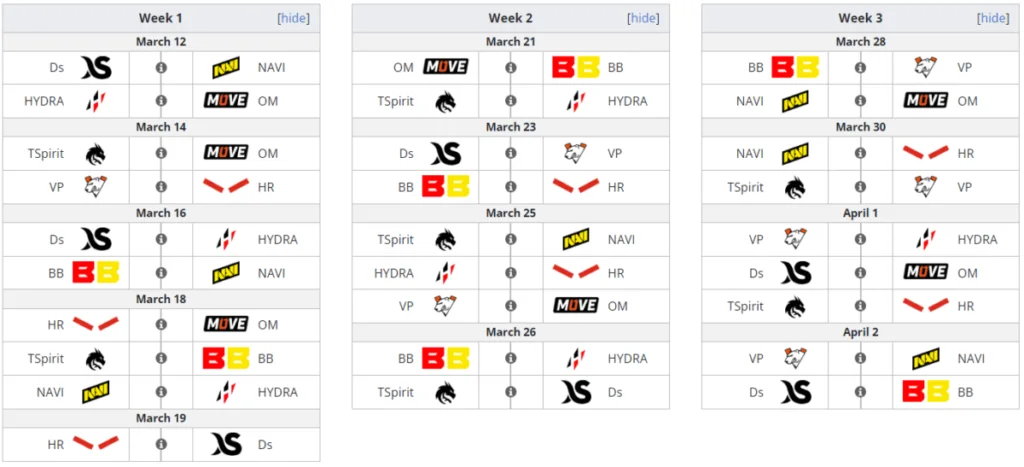Click info icon for HR vs Ds March 19
The image size is (1024, 467).
pyautogui.click(x=161, y=444)
